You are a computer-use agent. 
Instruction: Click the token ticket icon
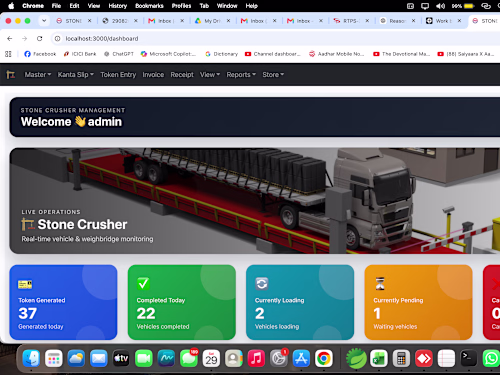tap(25, 284)
